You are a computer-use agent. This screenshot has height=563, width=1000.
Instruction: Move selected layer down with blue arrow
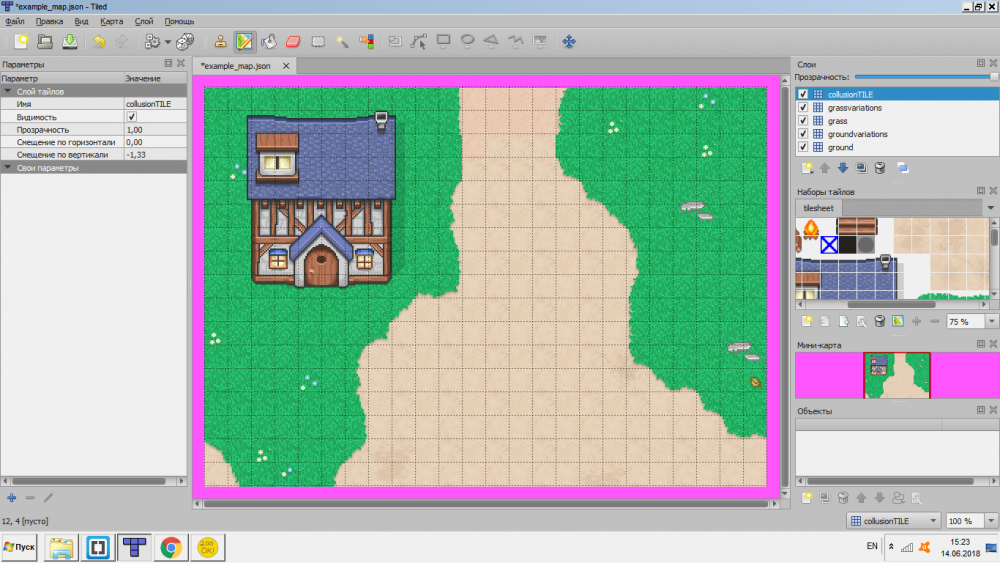[x=842, y=168]
